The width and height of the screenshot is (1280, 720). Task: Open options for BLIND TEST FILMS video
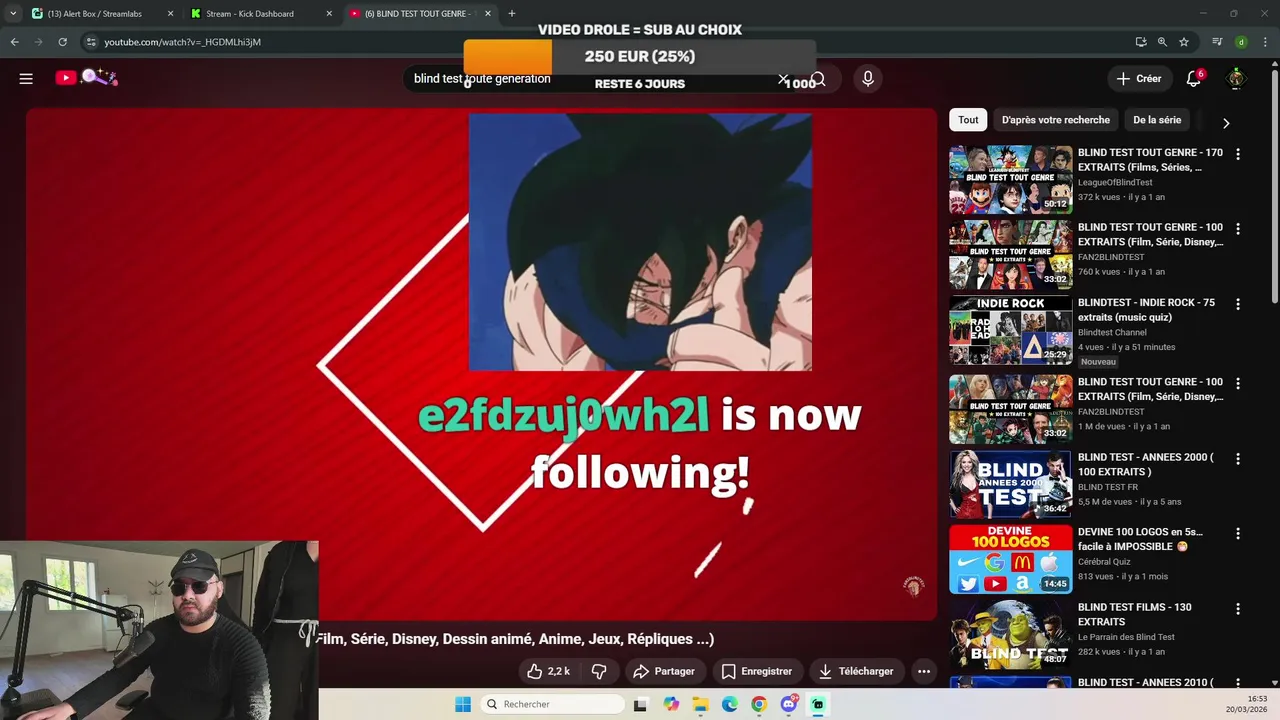[x=1238, y=609]
